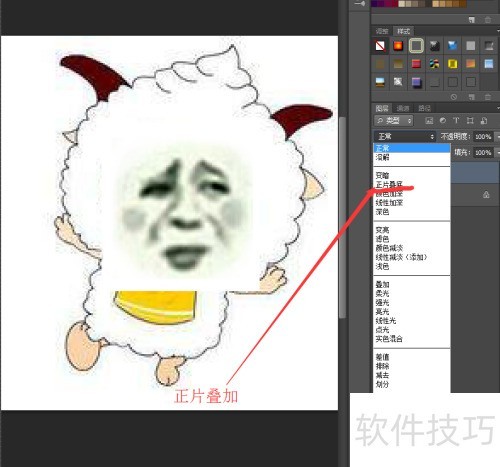Apply the light blue framed style preset
This screenshot has height=467, width=500.
click(x=489, y=64)
